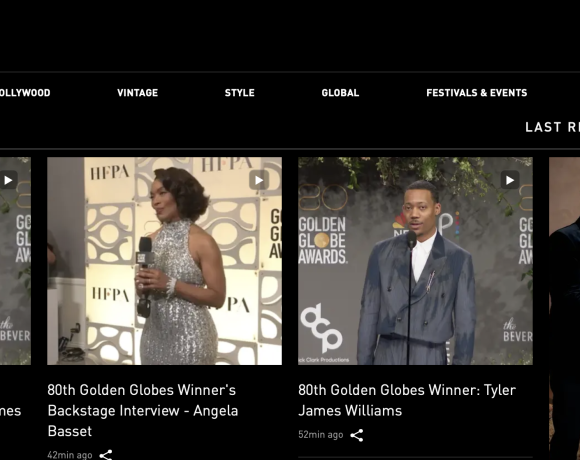Open article '80th Golden Globes Winner: Tyler James Williams'
Viewport: 580px width, 460px height.
tap(407, 400)
